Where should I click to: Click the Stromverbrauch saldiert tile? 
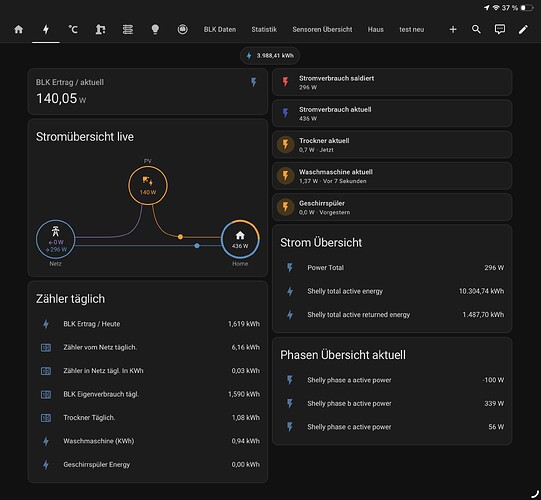coord(392,82)
